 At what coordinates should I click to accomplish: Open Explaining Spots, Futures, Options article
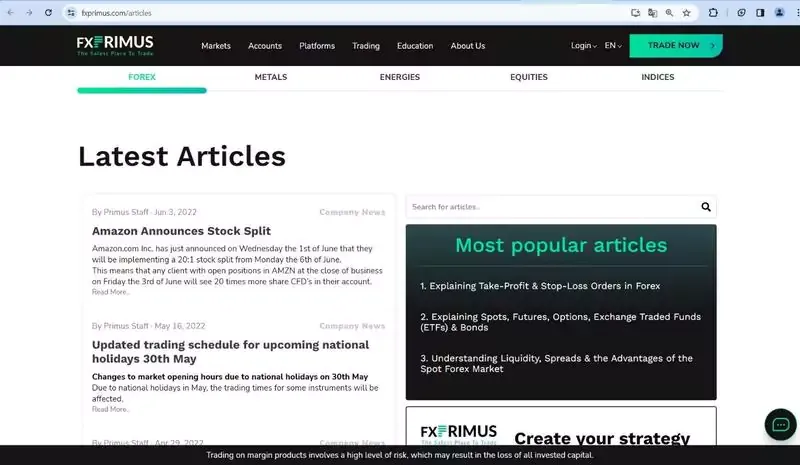[560, 322]
